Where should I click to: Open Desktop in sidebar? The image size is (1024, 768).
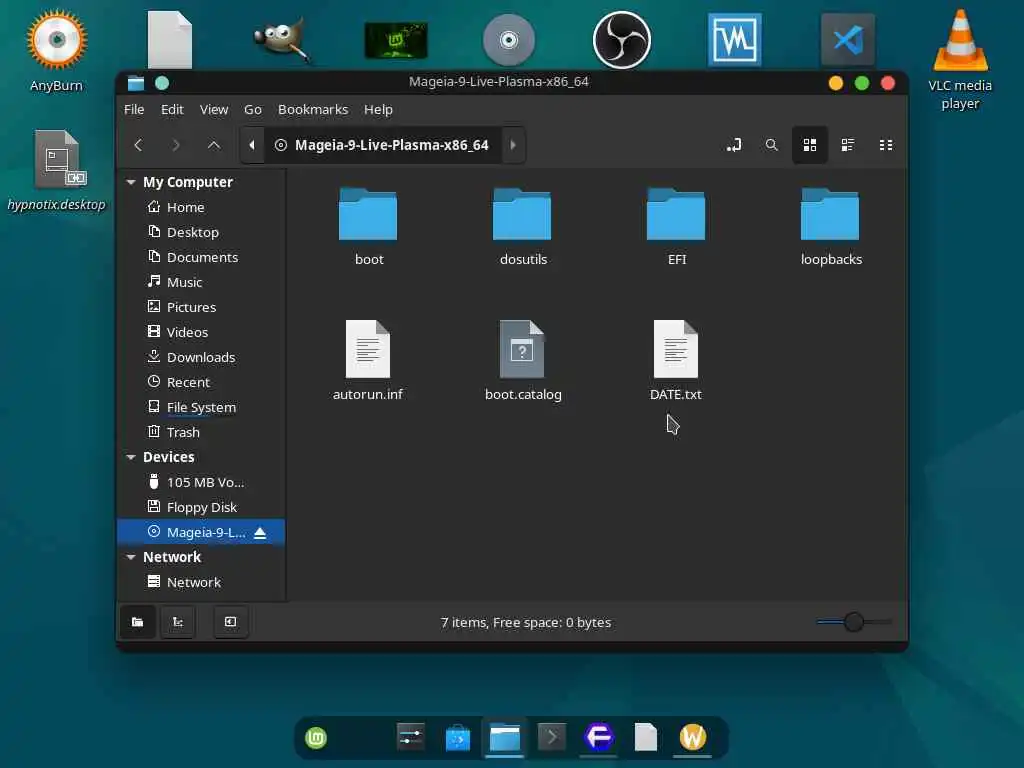coord(201,232)
